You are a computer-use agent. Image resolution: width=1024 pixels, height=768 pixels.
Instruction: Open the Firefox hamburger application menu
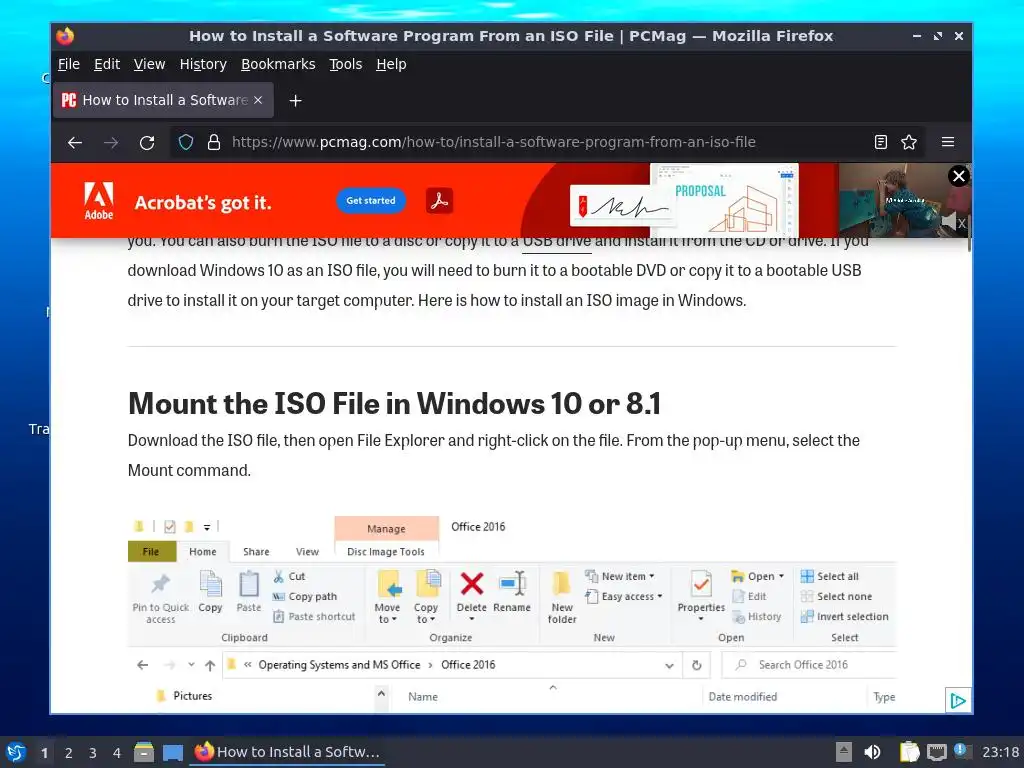(x=948, y=142)
